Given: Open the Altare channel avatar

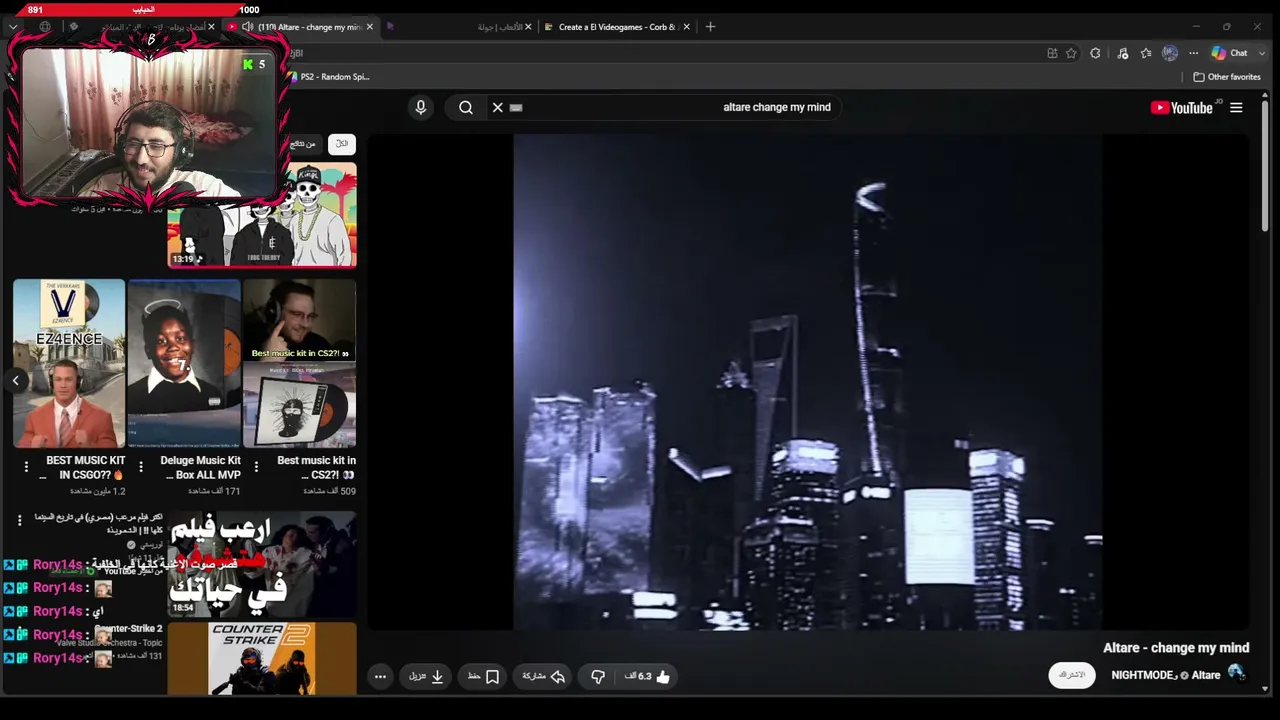Looking at the screenshot, I should [1236, 674].
